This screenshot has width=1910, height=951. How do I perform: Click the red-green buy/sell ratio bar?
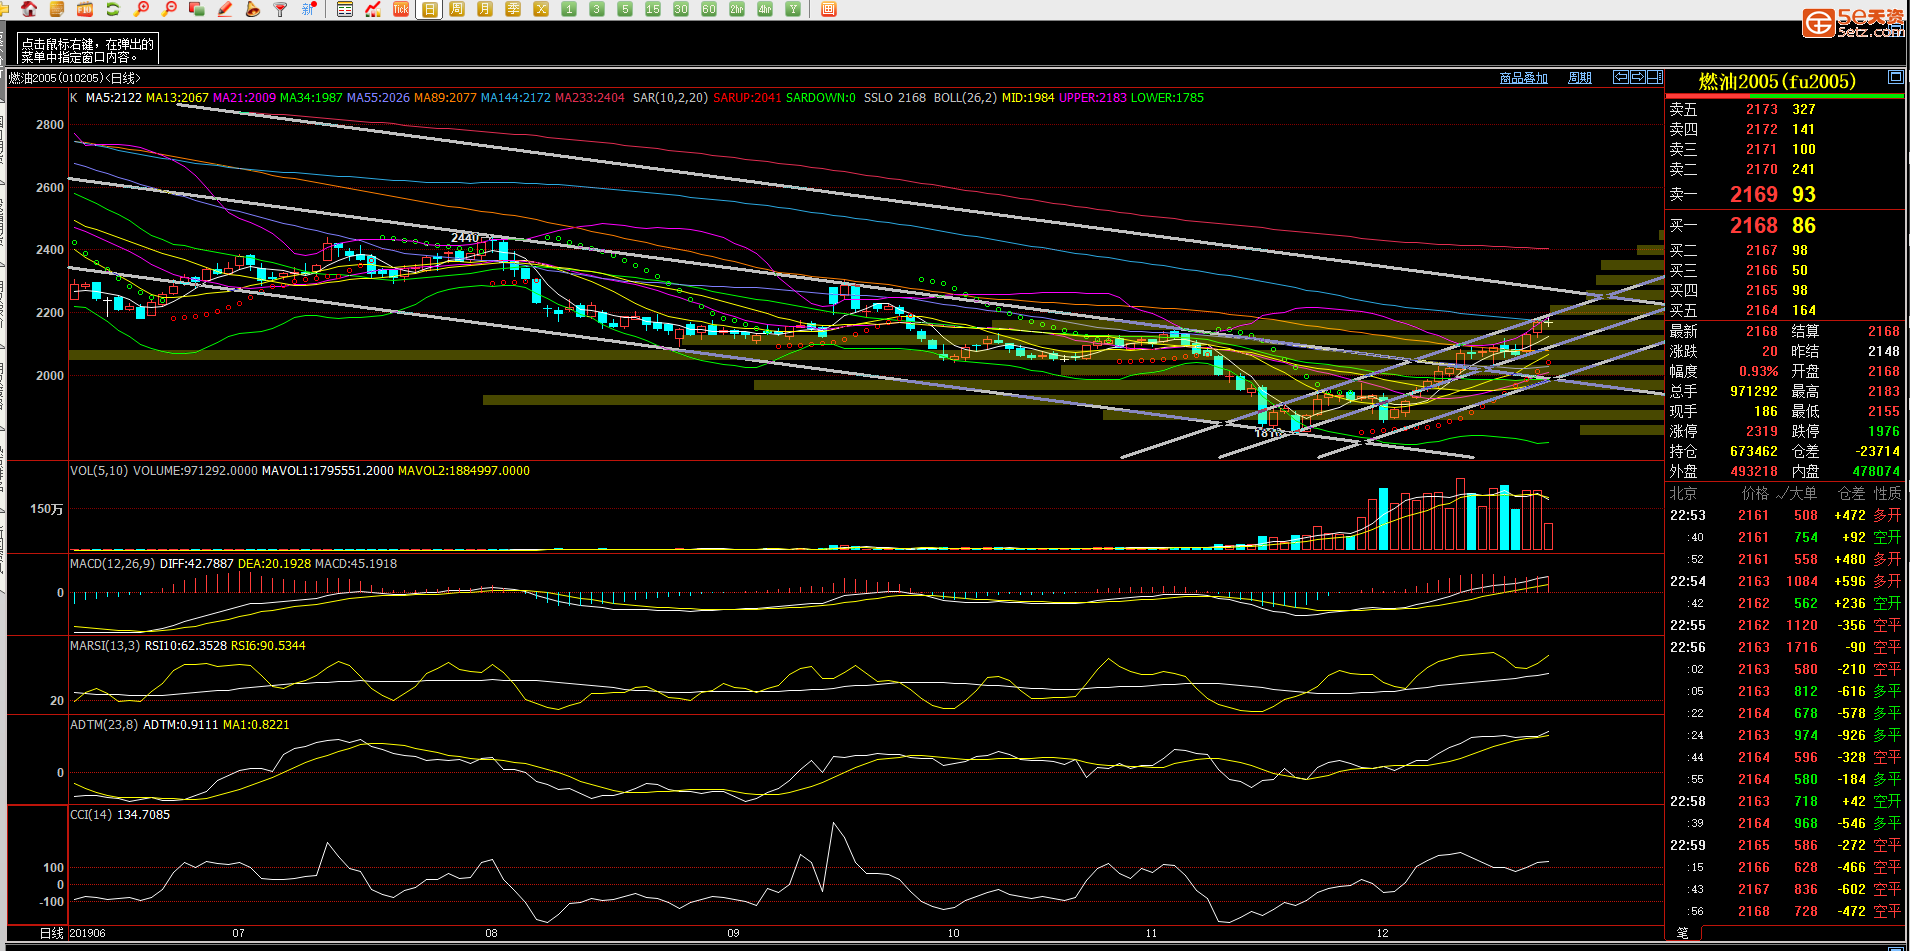tap(1785, 96)
